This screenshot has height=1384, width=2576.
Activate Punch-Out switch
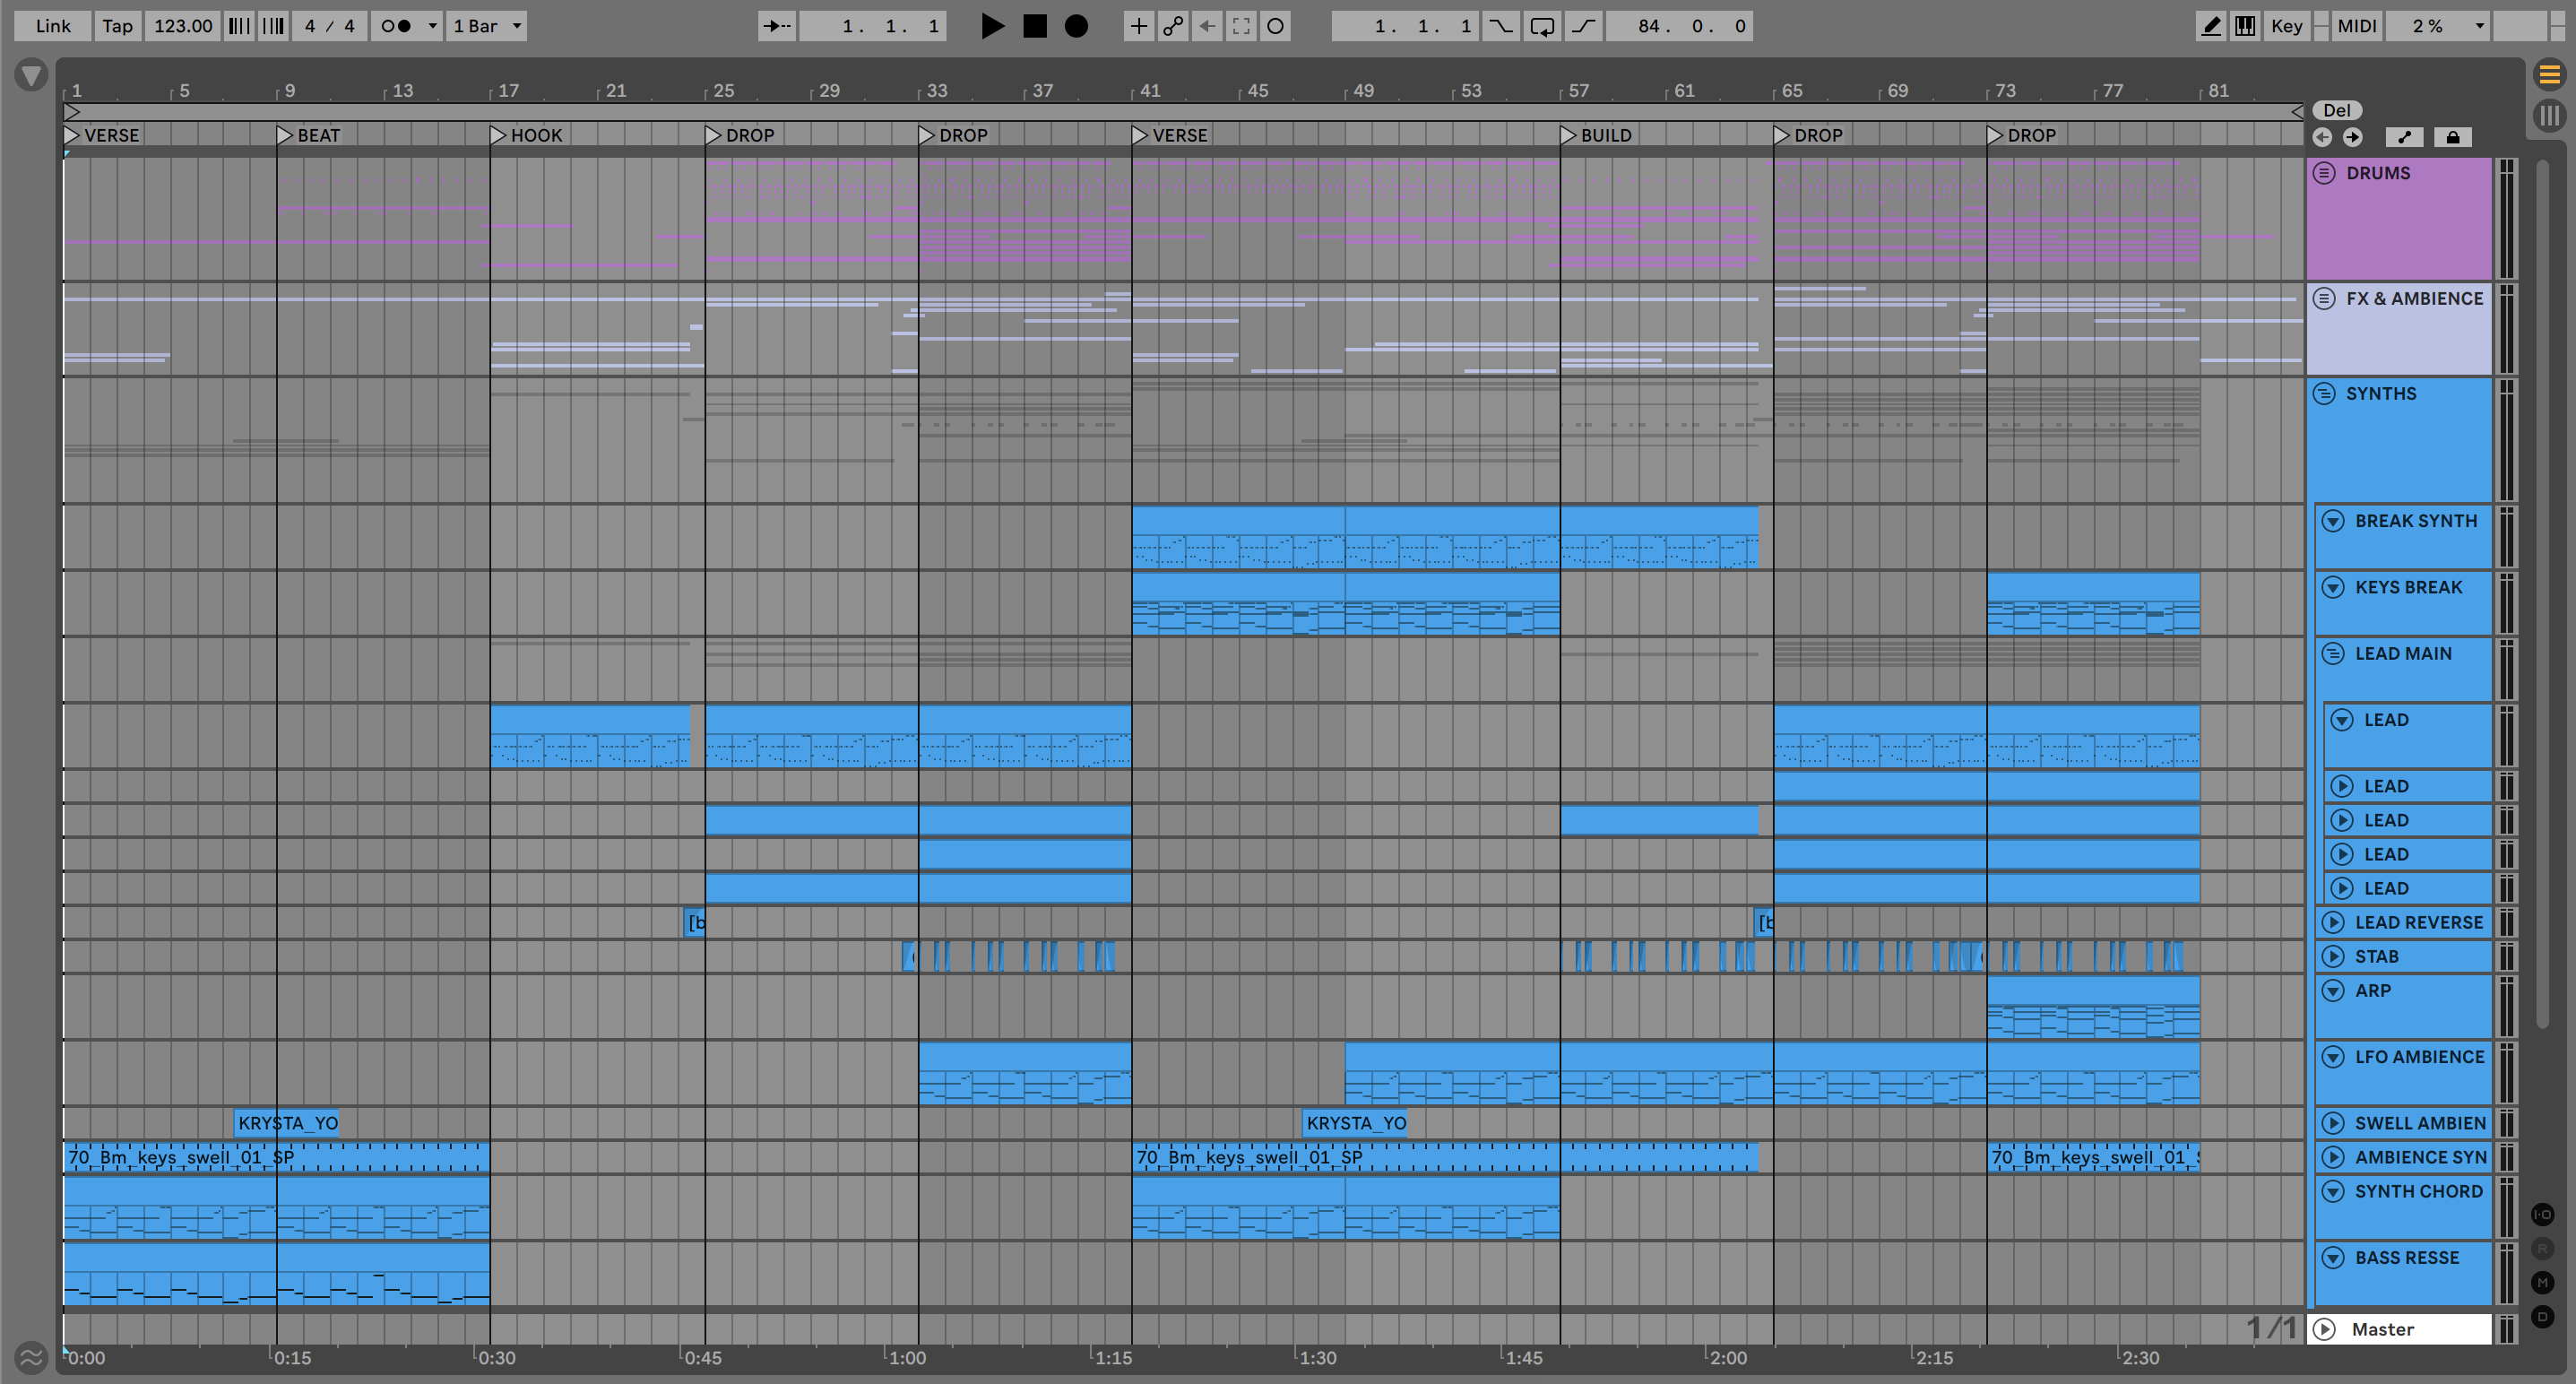pyautogui.click(x=1582, y=26)
